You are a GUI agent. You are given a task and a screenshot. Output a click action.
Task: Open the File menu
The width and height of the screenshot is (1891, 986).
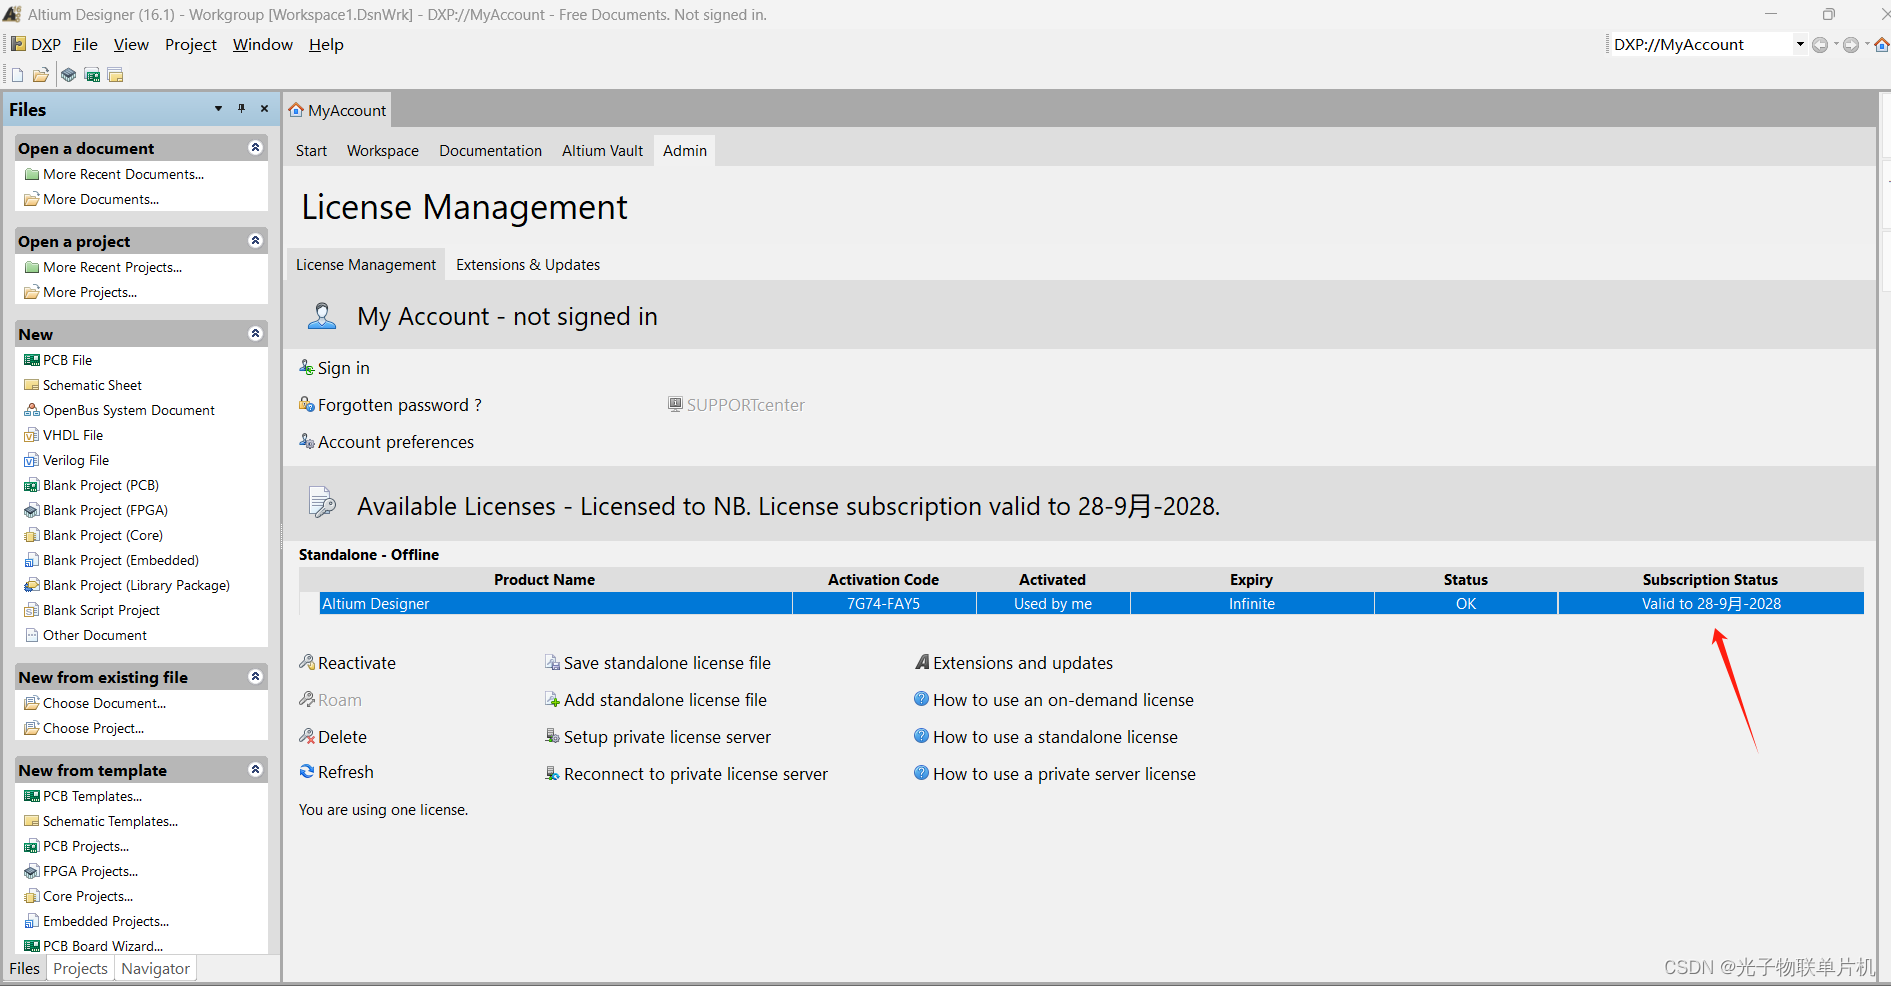click(x=85, y=44)
